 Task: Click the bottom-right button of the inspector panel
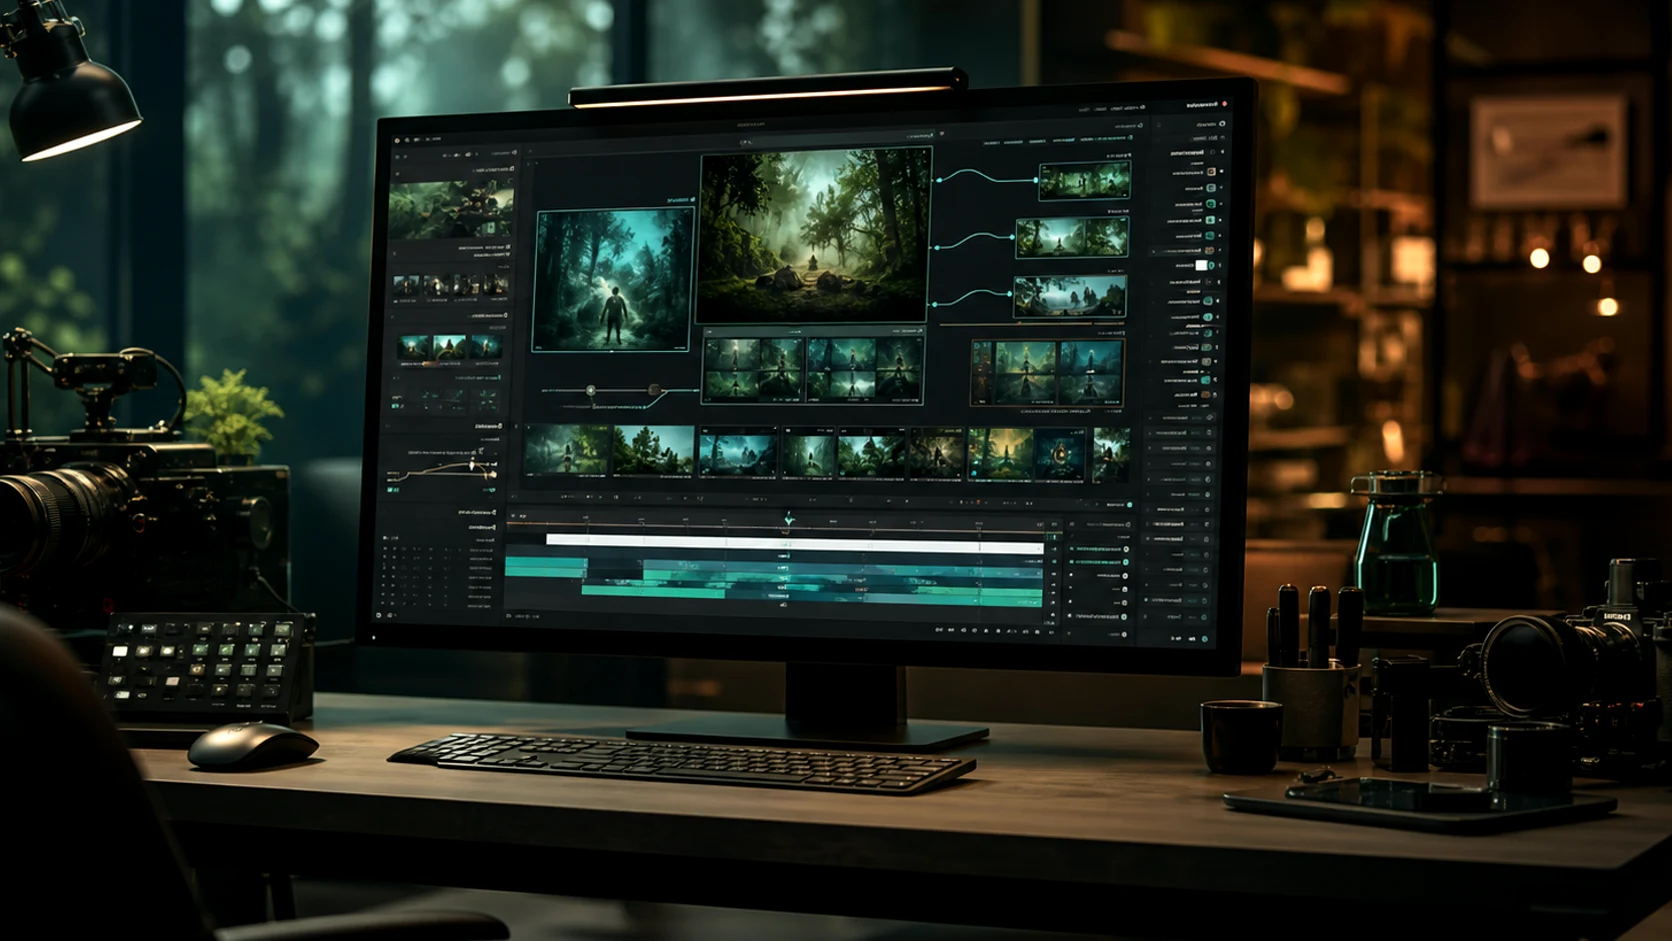[1203, 638]
